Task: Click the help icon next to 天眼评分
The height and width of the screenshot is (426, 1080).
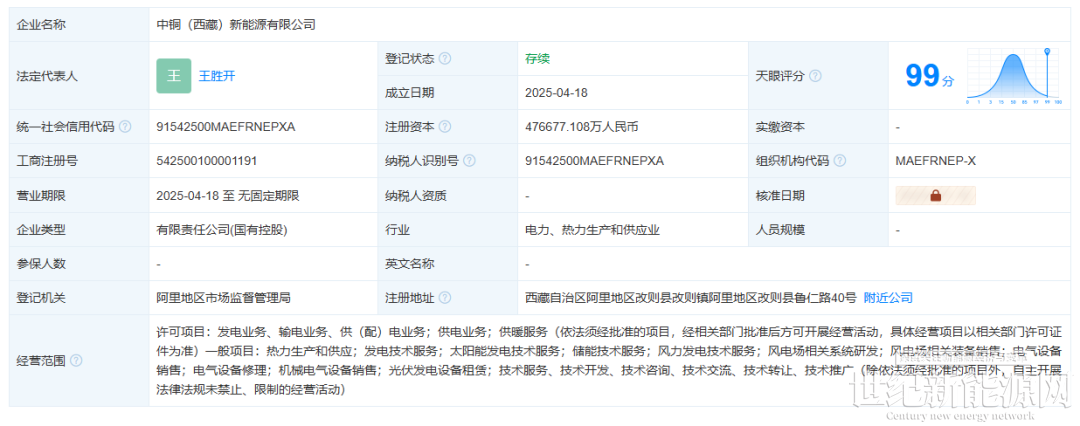Action: [x=815, y=76]
